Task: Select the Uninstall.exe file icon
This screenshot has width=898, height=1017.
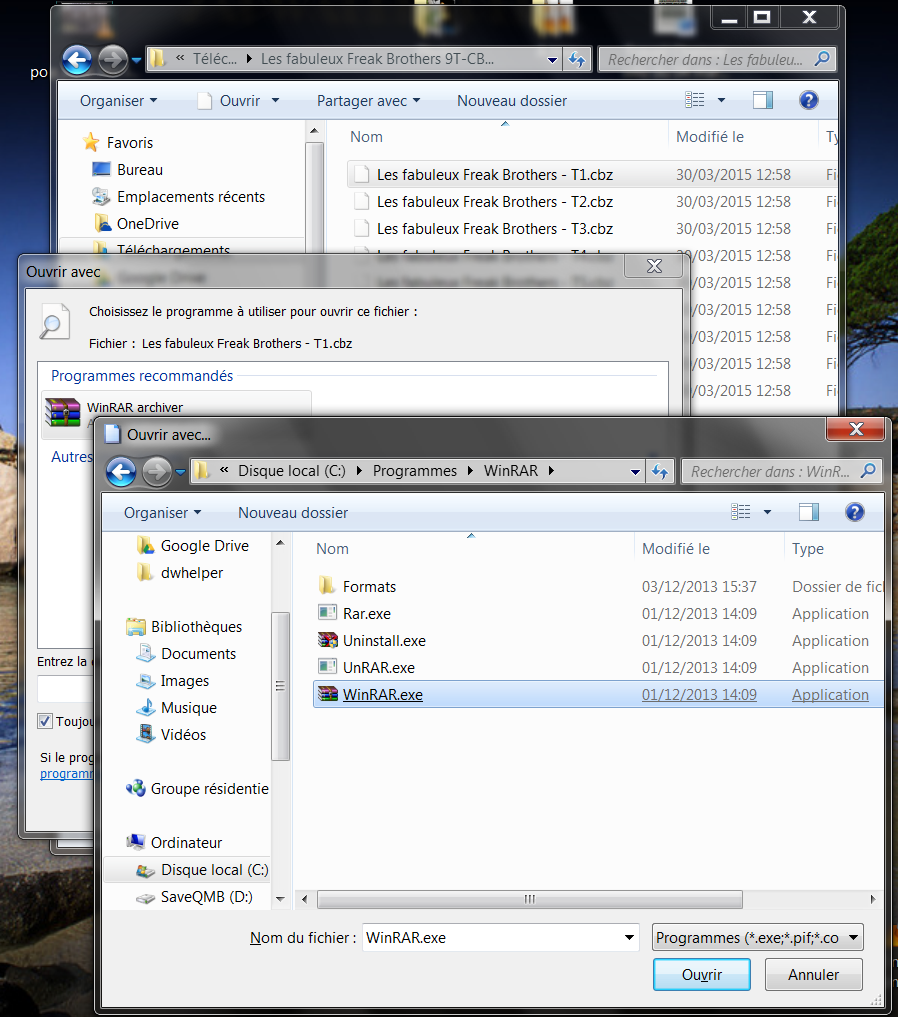Action: [x=327, y=640]
